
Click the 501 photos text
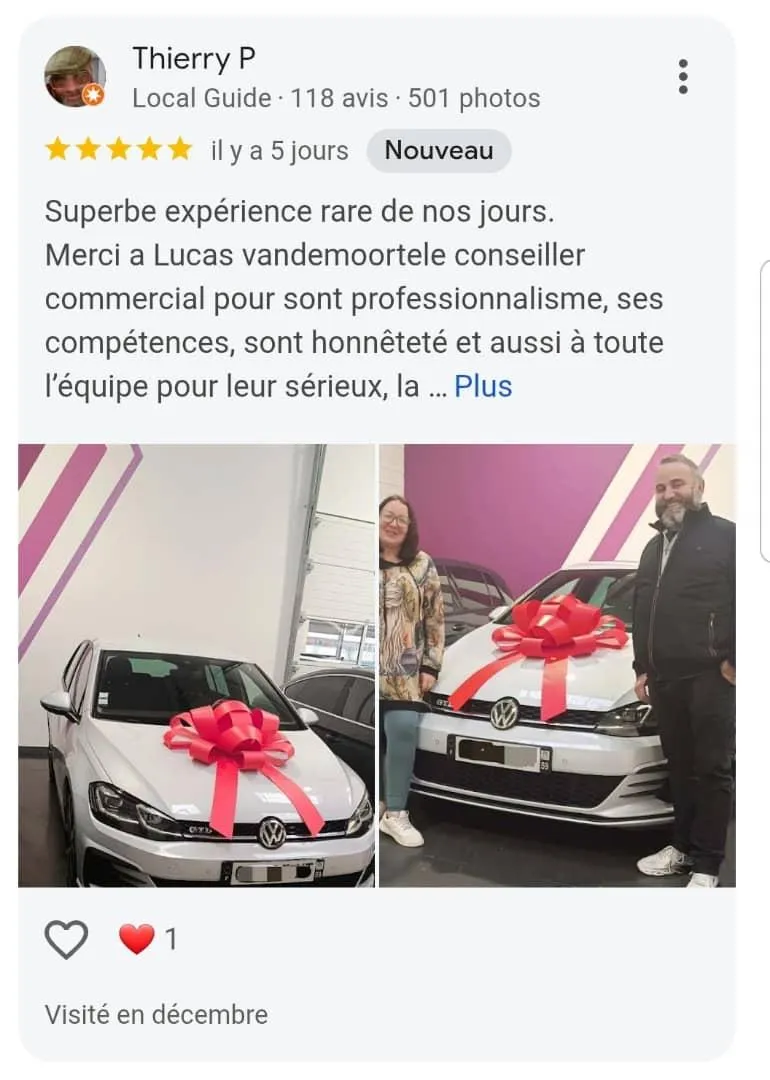tap(474, 98)
